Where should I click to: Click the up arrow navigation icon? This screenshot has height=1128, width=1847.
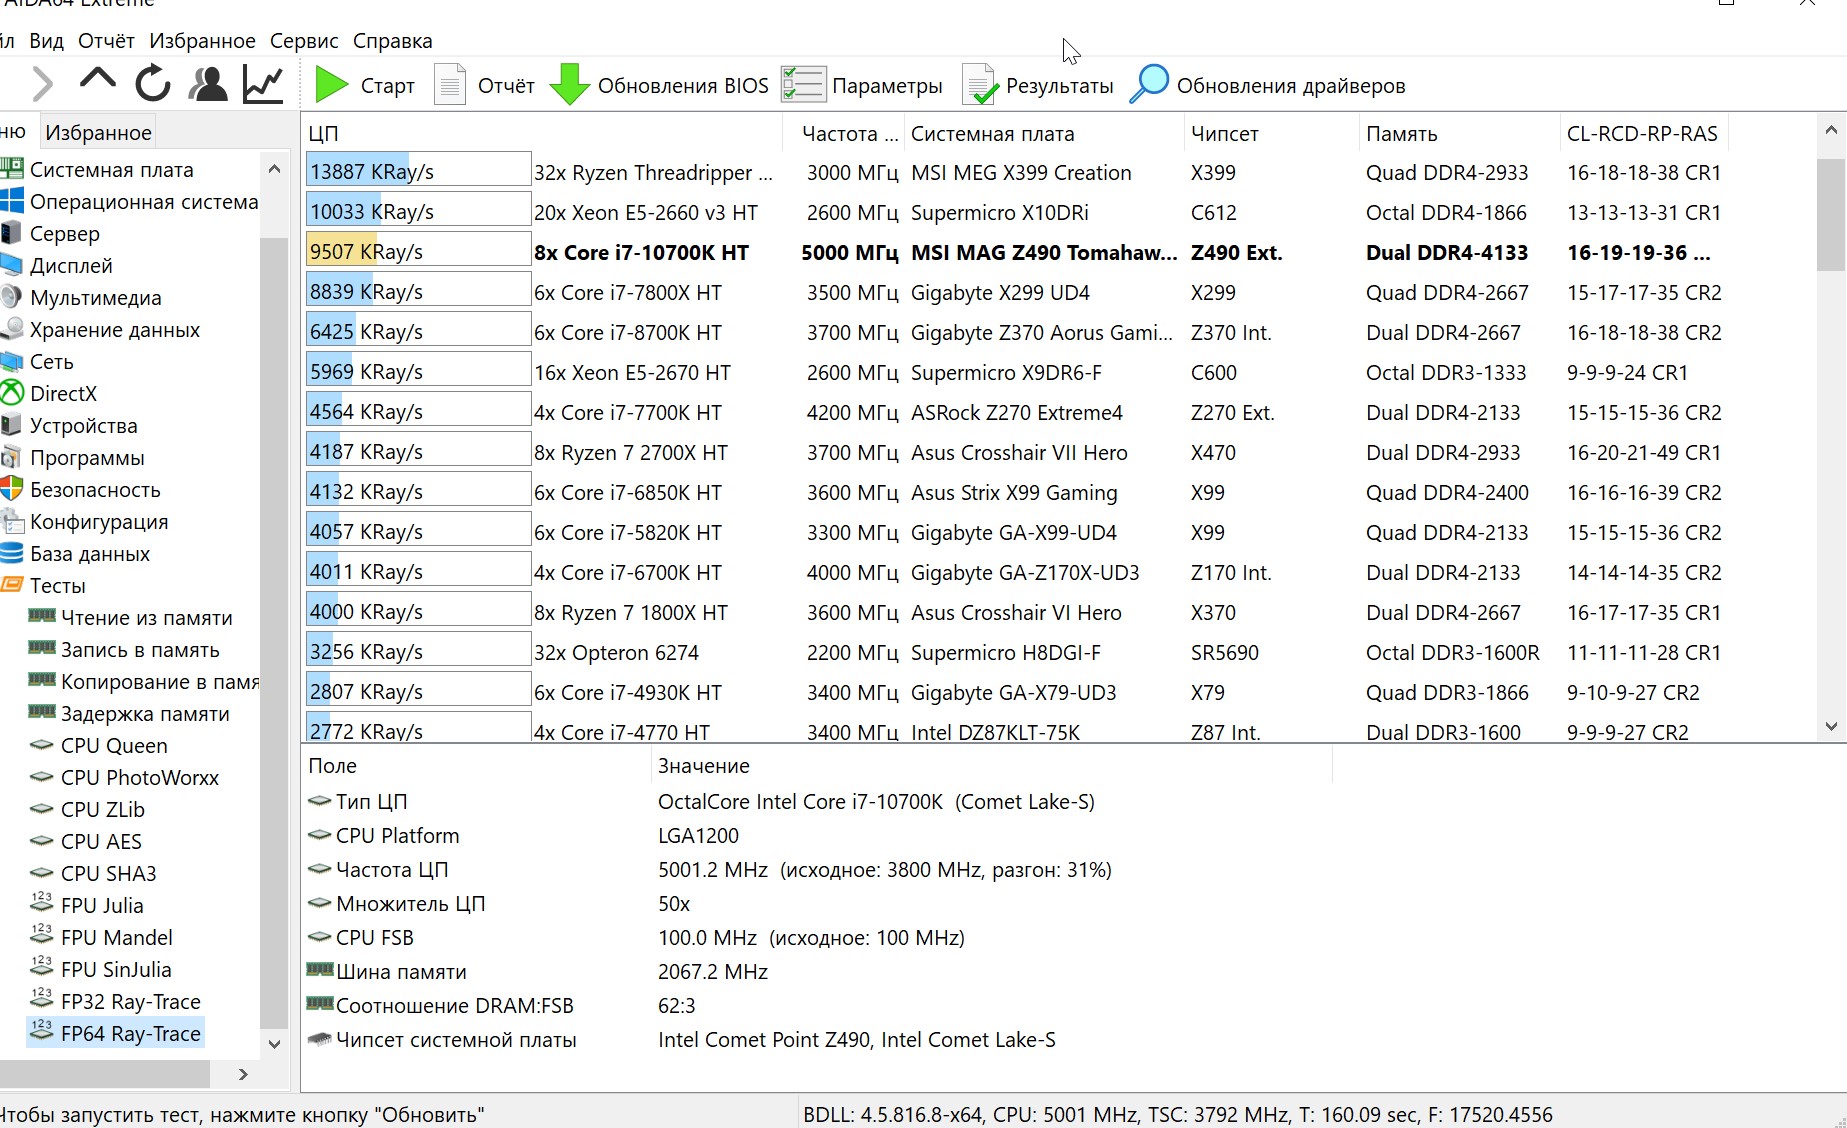(x=98, y=80)
